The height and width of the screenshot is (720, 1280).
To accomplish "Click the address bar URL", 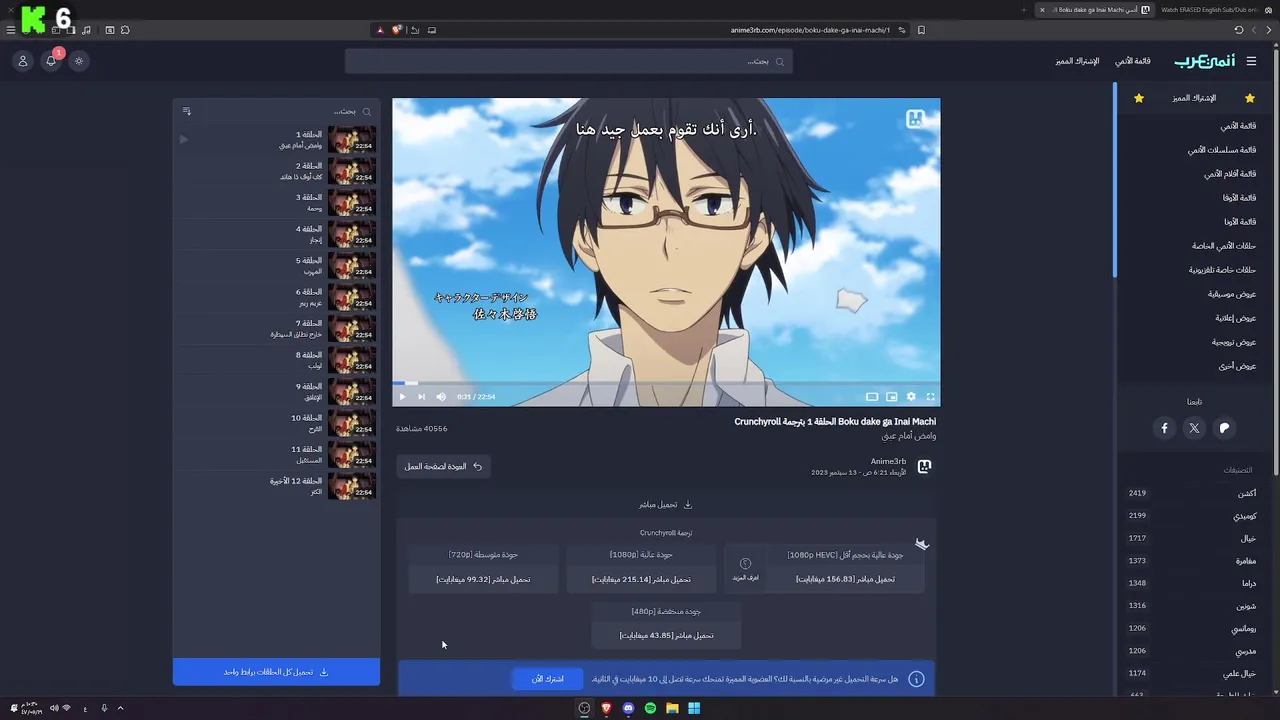I will [810, 30].
